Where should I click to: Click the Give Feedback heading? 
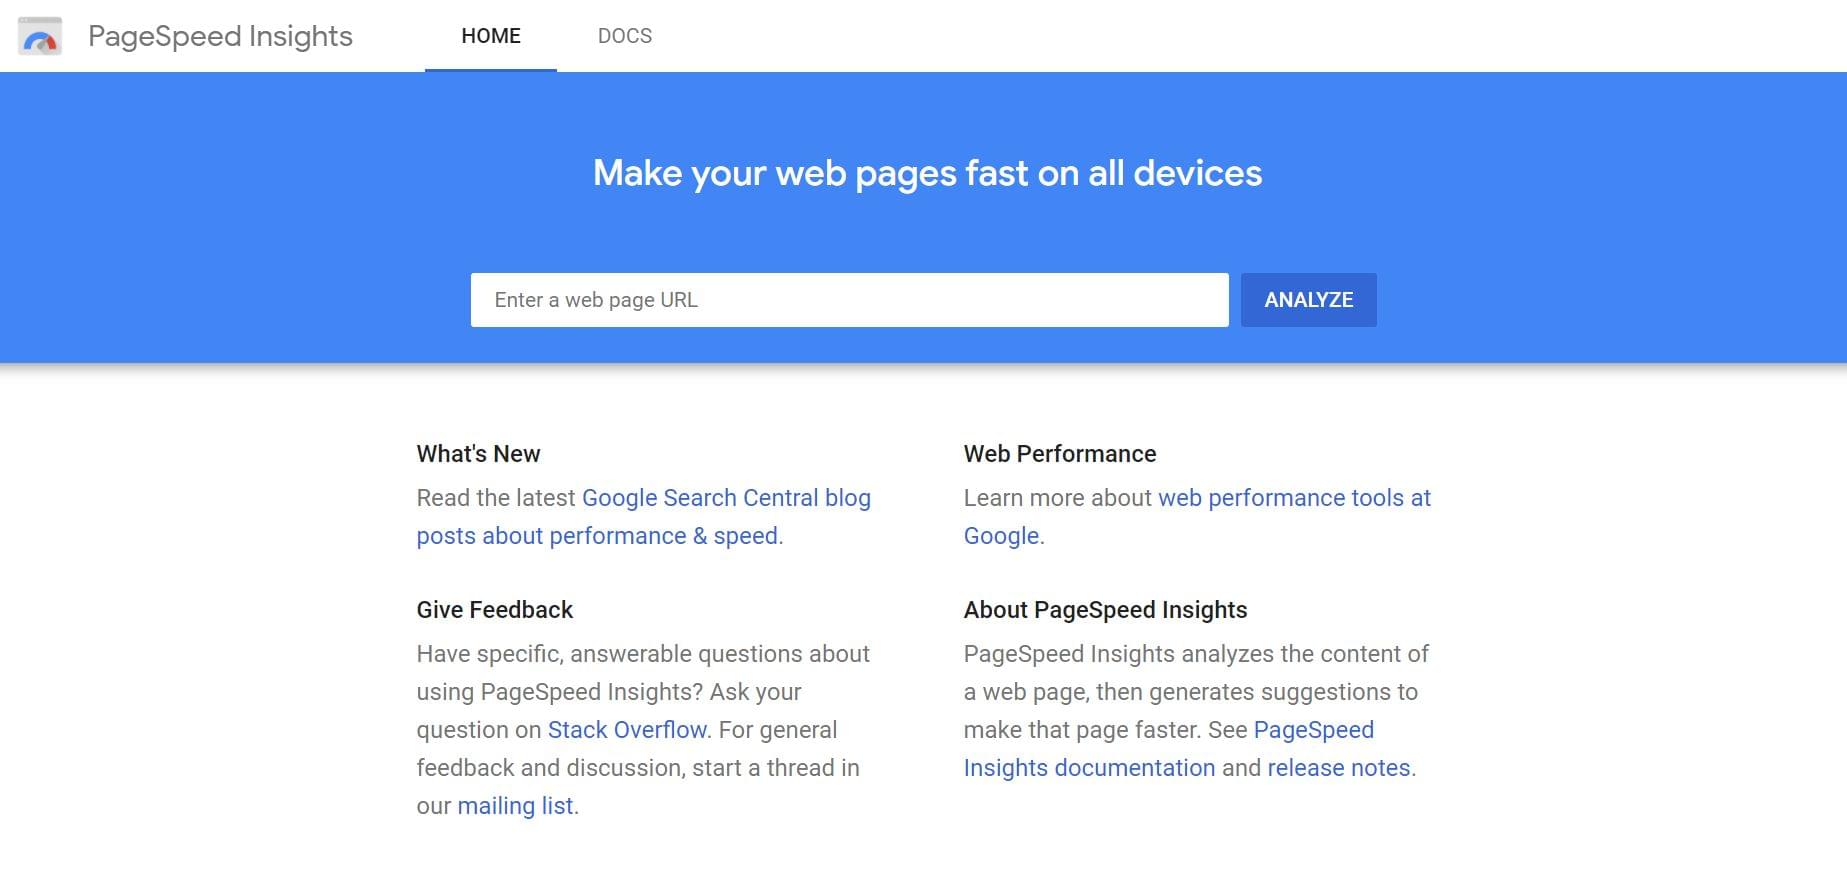(494, 609)
